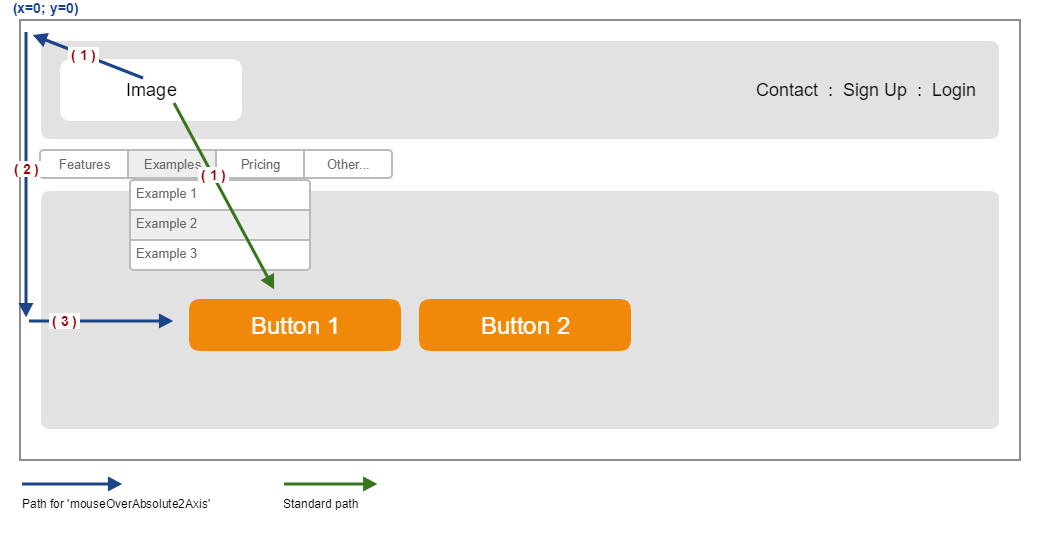
Task: Select the highlighted Example 2 entry
Action: point(220,224)
